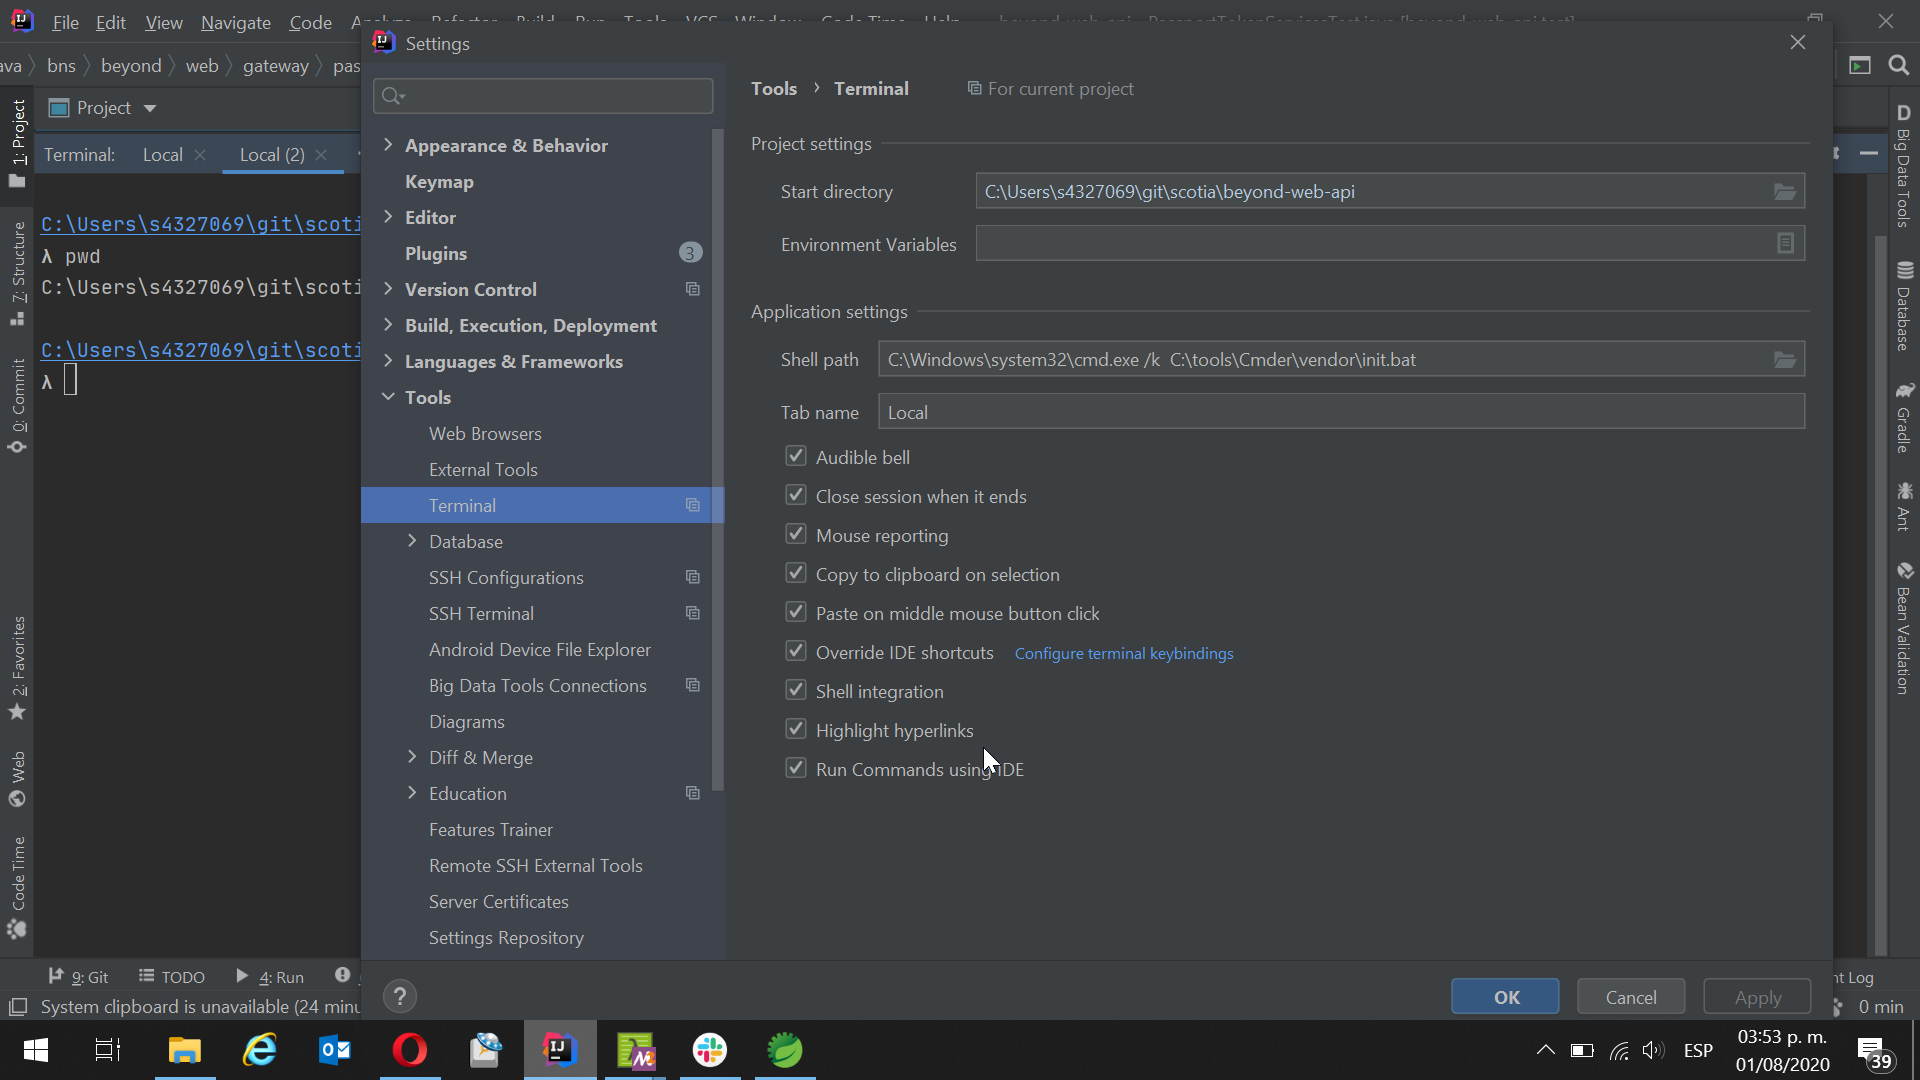
Task: Click the browse folder icon for Shell path
Action: click(x=1785, y=360)
